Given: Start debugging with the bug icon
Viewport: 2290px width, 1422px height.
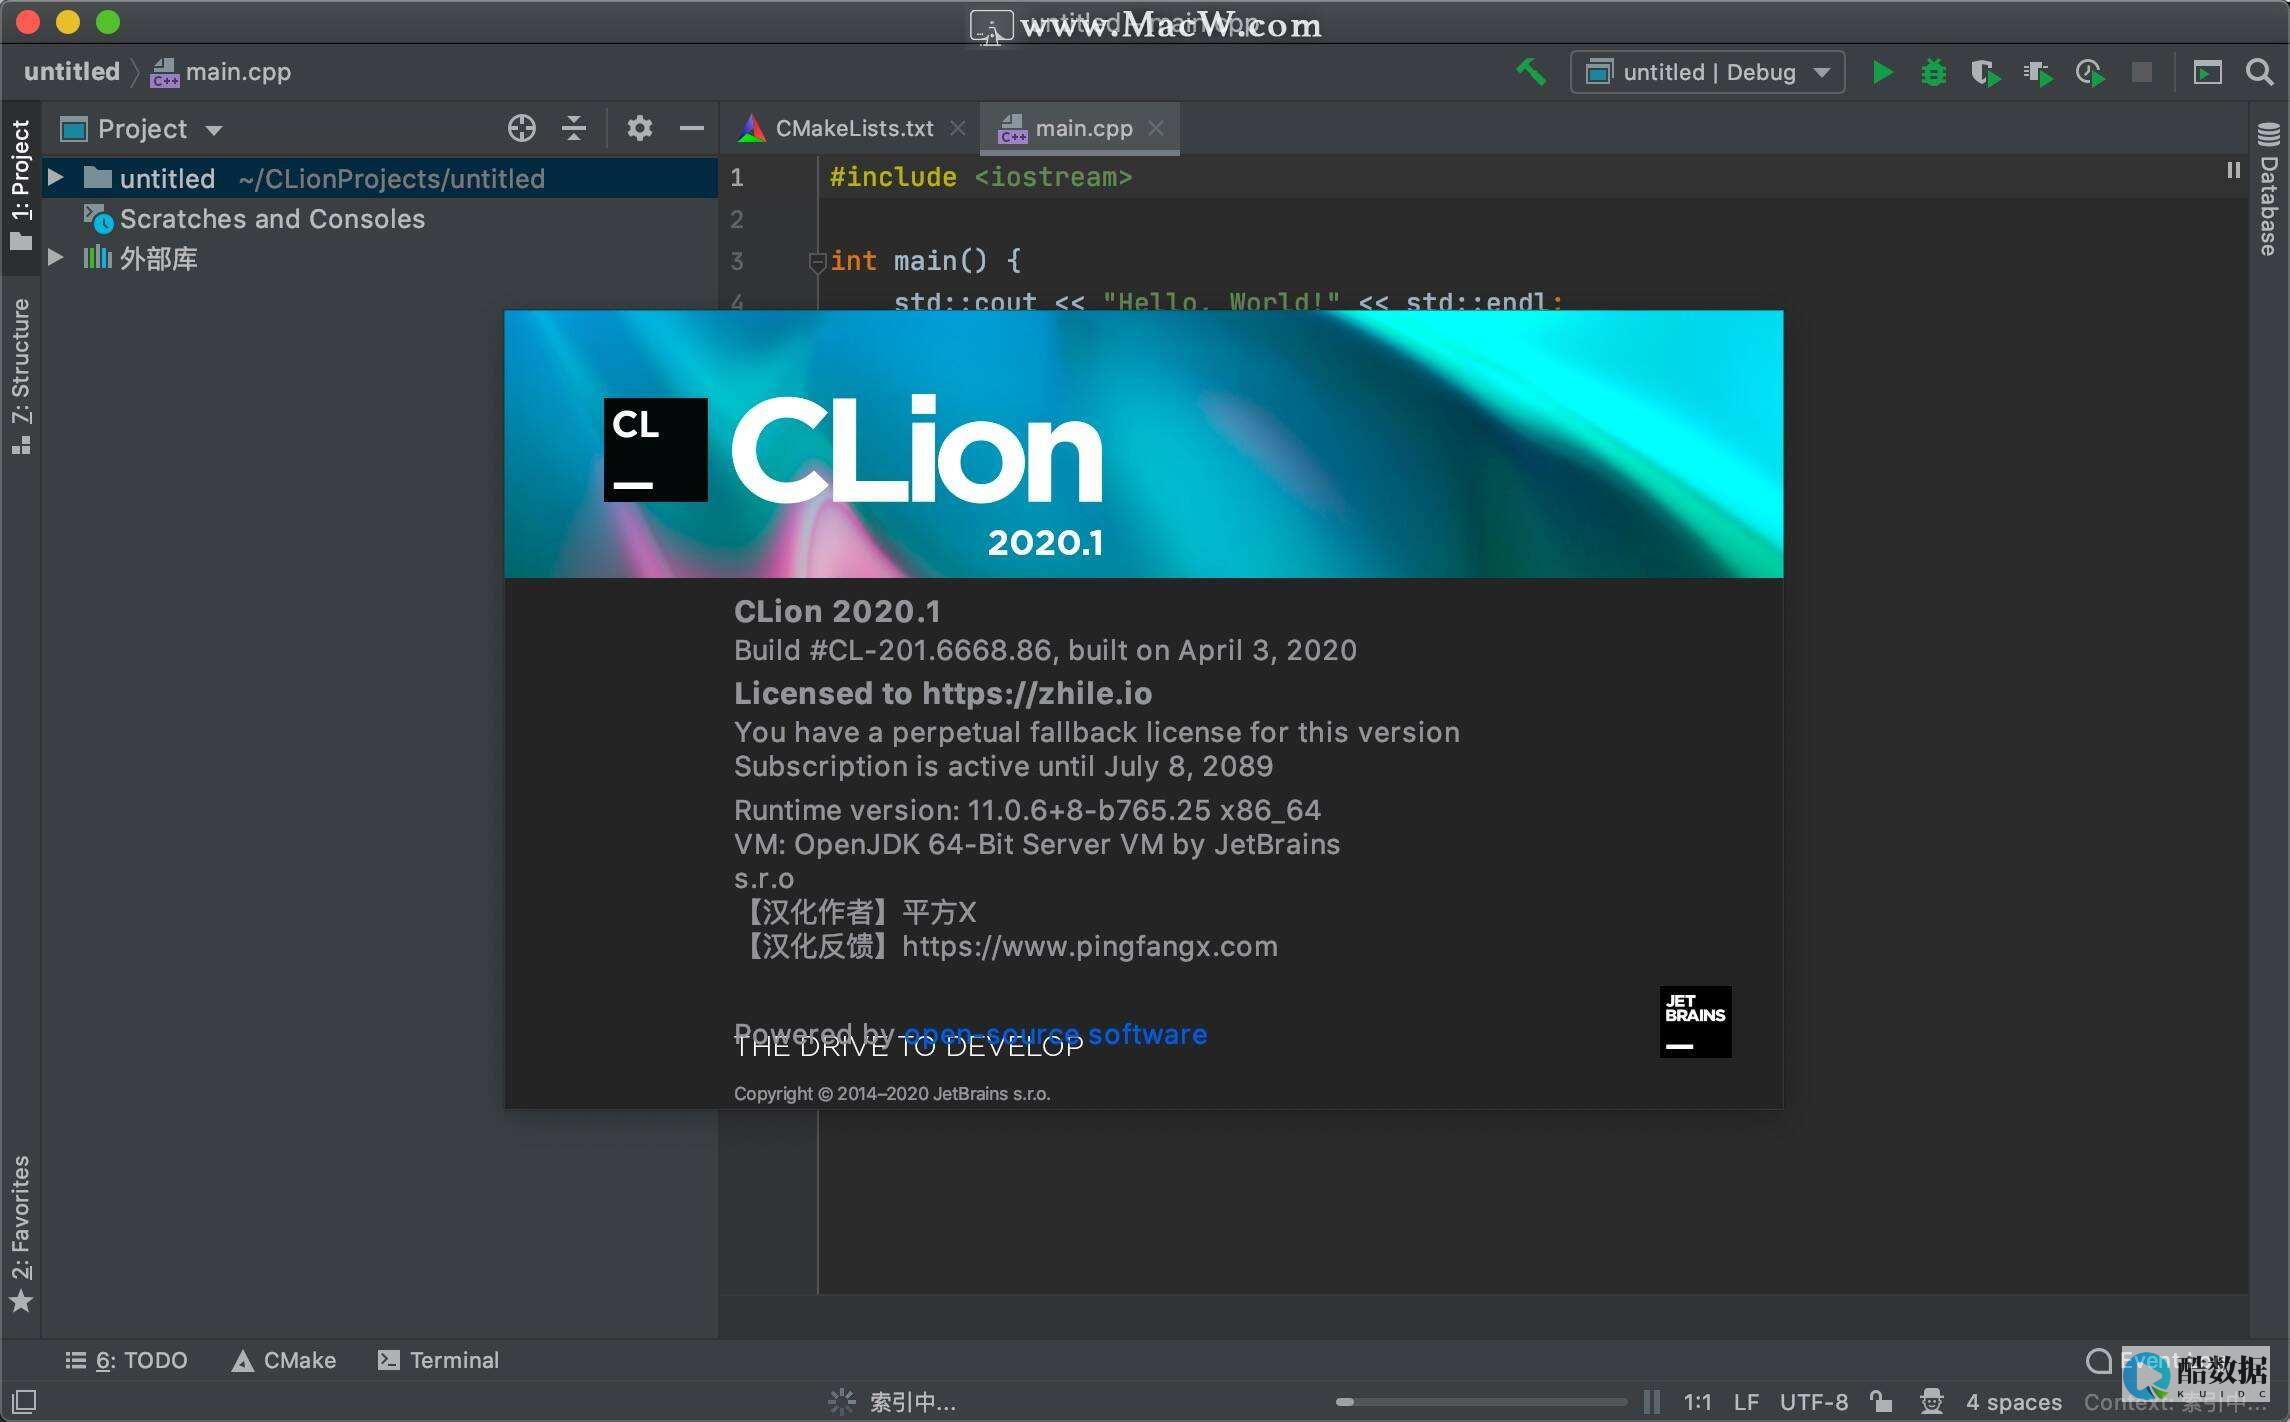Looking at the screenshot, I should point(1933,72).
